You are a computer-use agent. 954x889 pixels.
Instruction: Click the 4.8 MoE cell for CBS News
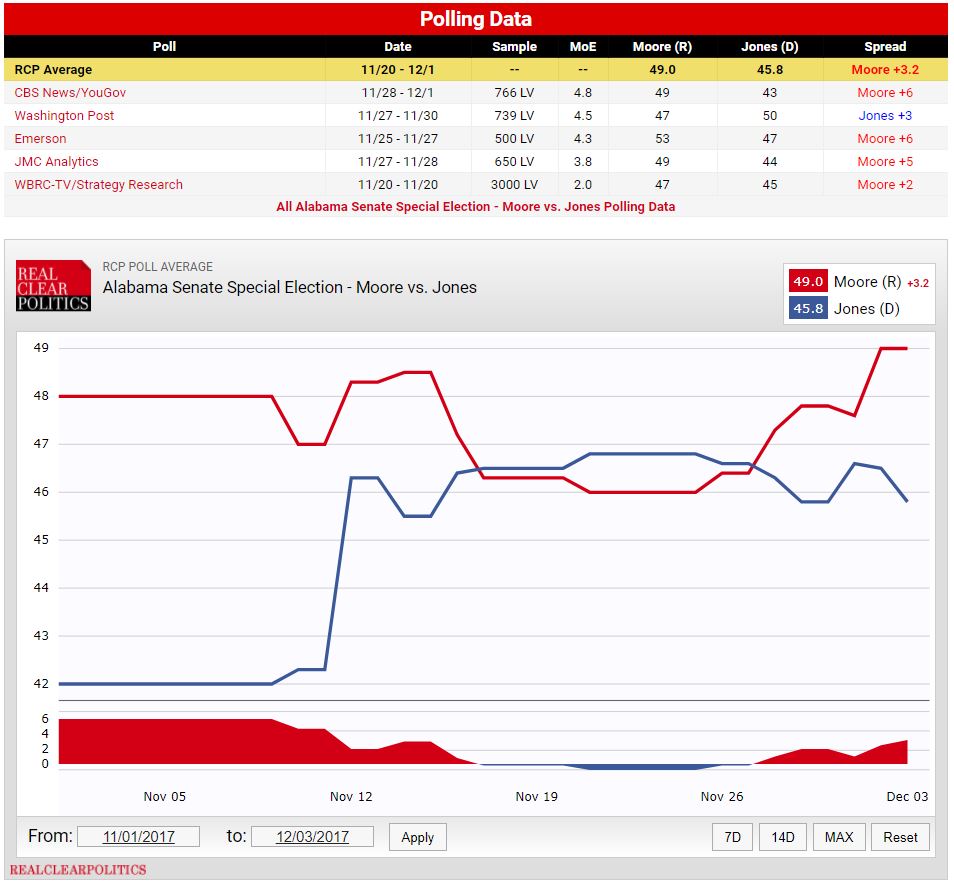point(583,92)
